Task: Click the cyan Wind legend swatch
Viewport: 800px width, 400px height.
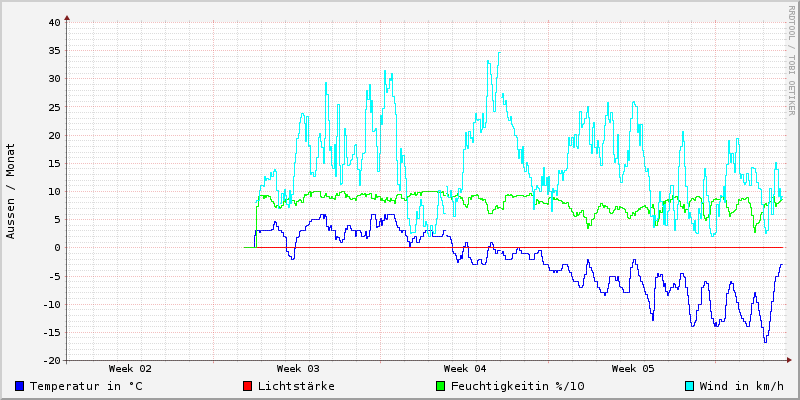Action: (689, 386)
